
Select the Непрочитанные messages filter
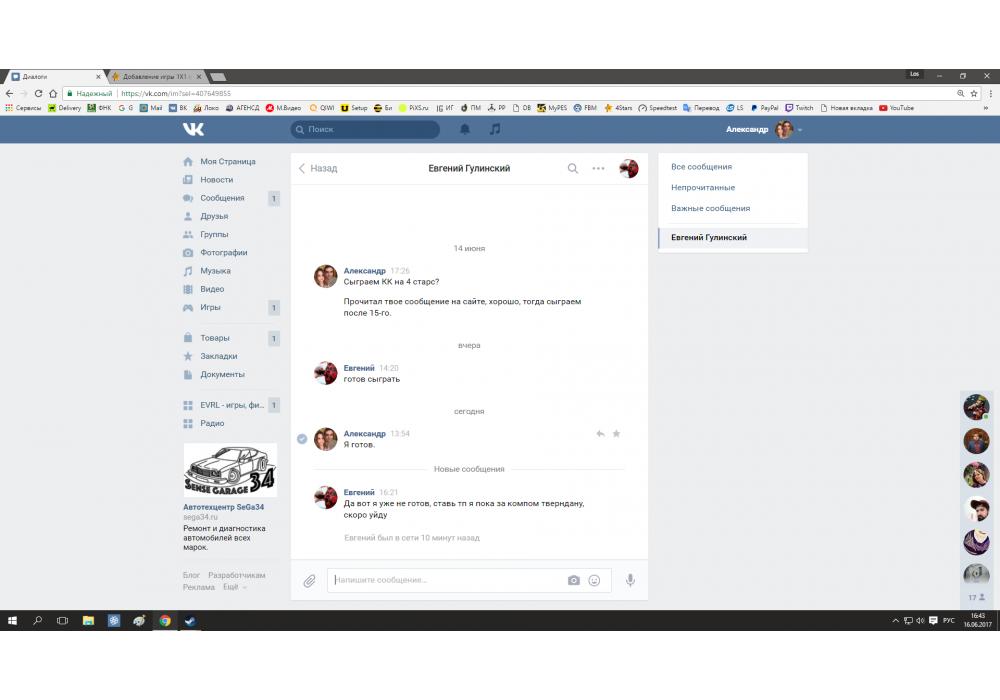[x=703, y=188]
